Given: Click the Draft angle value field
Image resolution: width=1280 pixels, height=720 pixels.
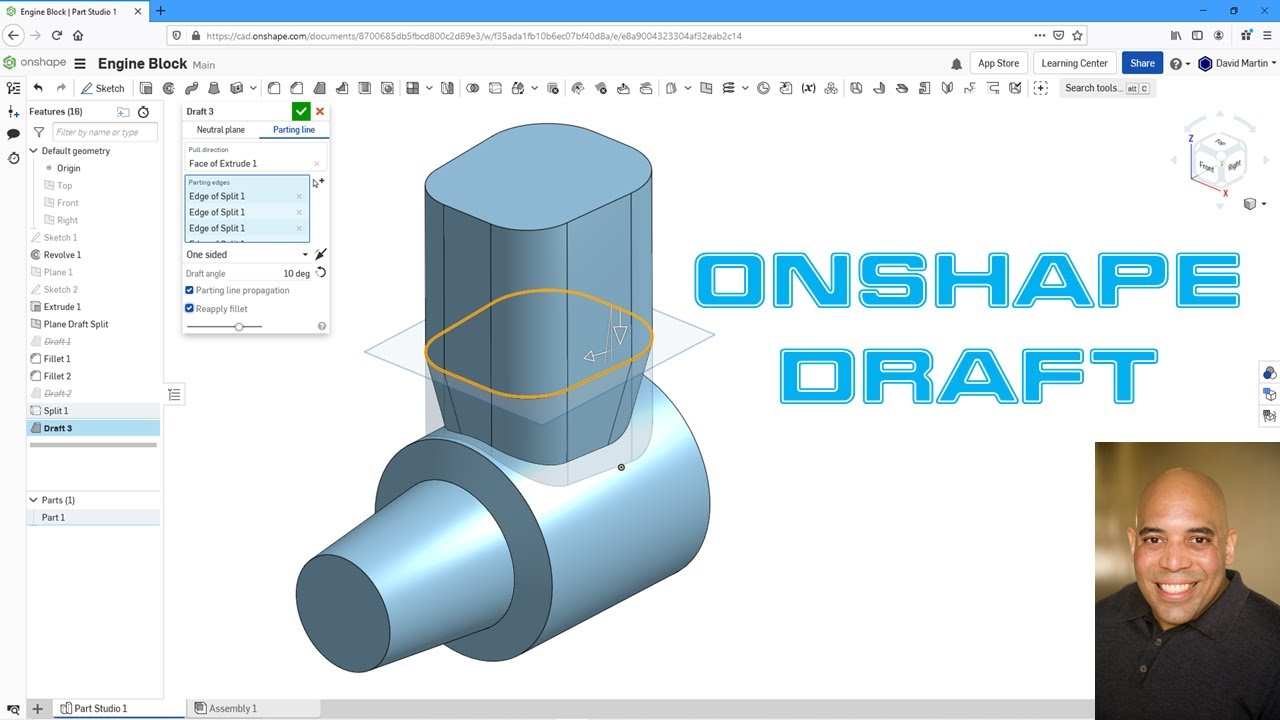Looking at the screenshot, I should click(x=296, y=273).
